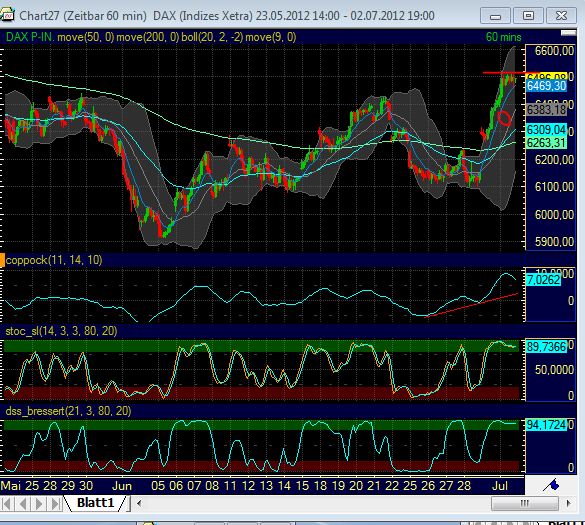
Task: Click stochastic value 89,7366
Action: (546, 347)
